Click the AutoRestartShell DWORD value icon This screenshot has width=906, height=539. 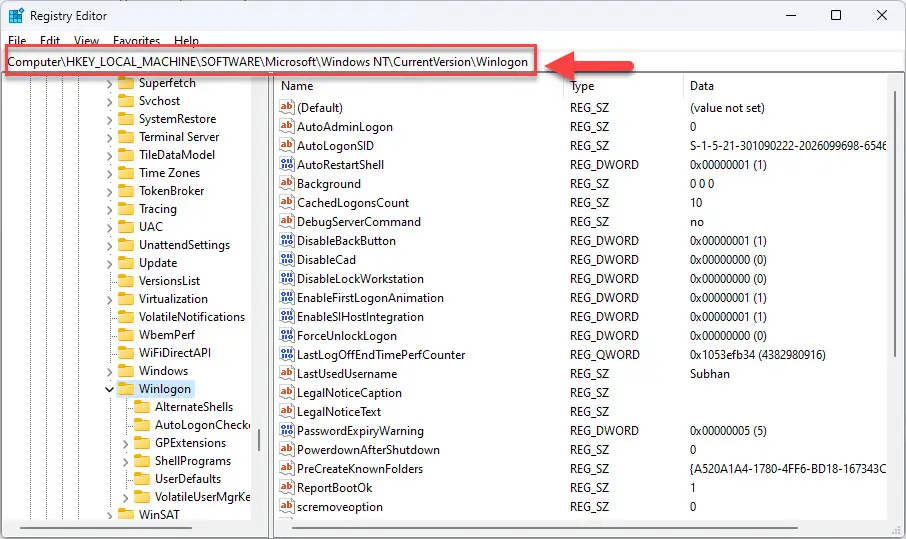[287, 165]
